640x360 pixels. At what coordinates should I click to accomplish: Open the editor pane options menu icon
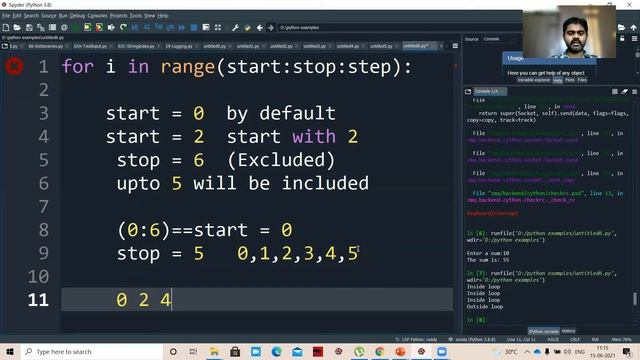[455, 46]
